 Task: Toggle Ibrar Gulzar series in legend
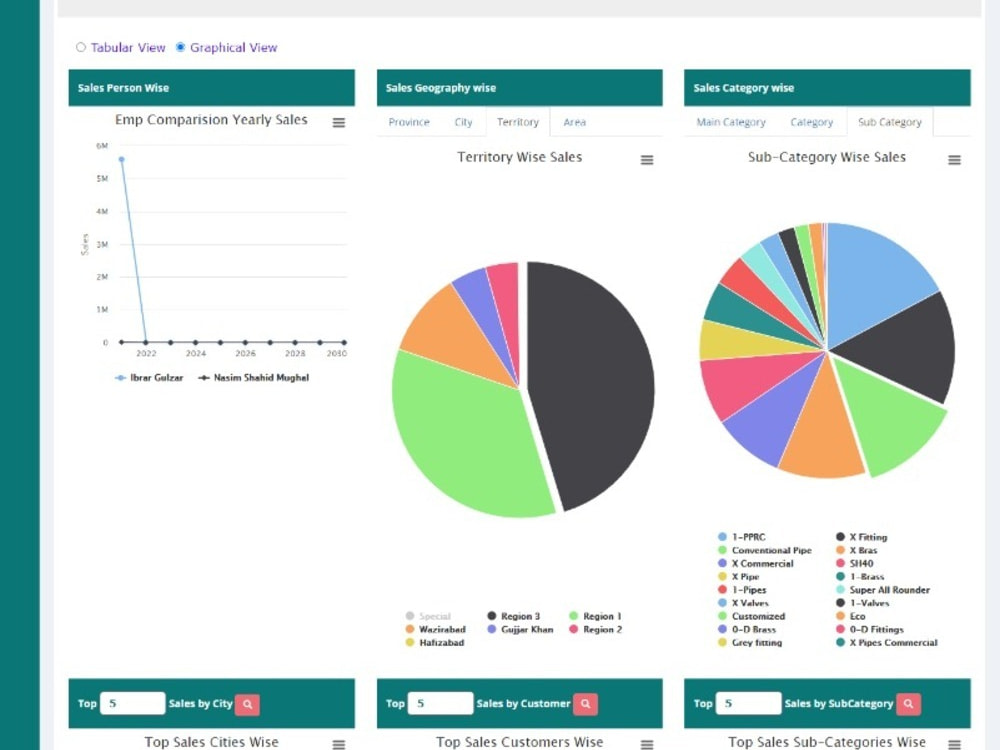[x=149, y=378]
